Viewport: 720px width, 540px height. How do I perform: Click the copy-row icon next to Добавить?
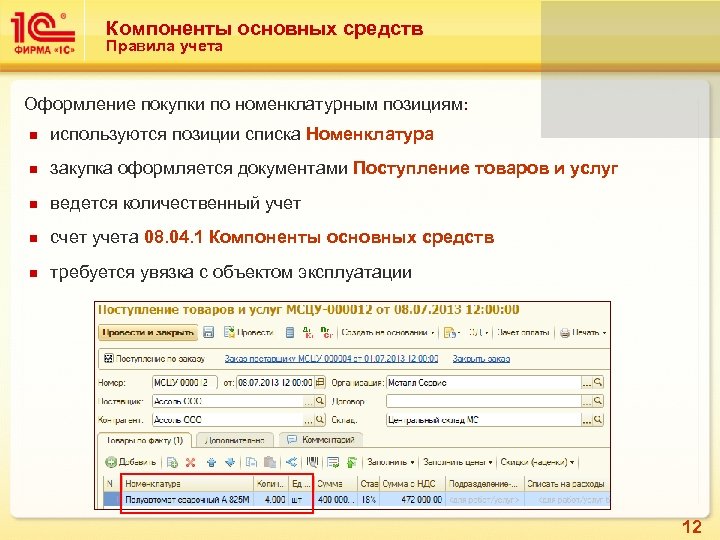(x=172, y=462)
